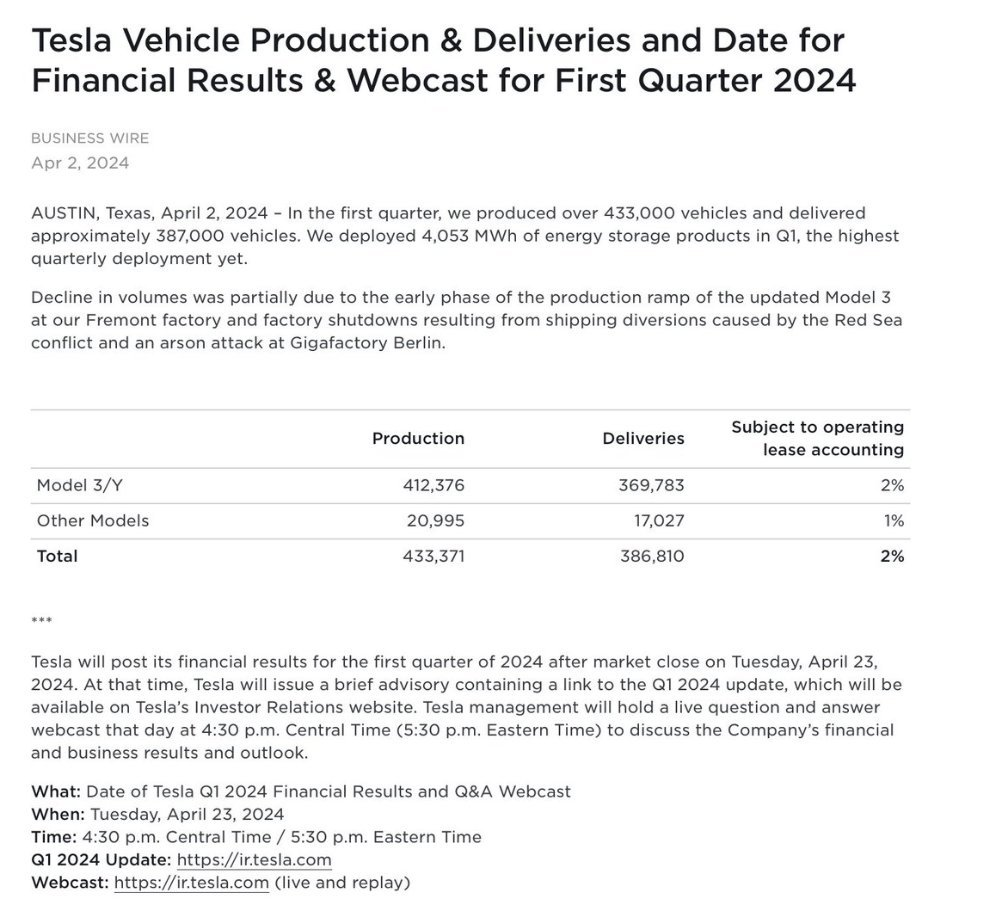Image resolution: width=984 pixels, height=900 pixels.
Task: Click the bold "When:" label
Action: click(58, 814)
